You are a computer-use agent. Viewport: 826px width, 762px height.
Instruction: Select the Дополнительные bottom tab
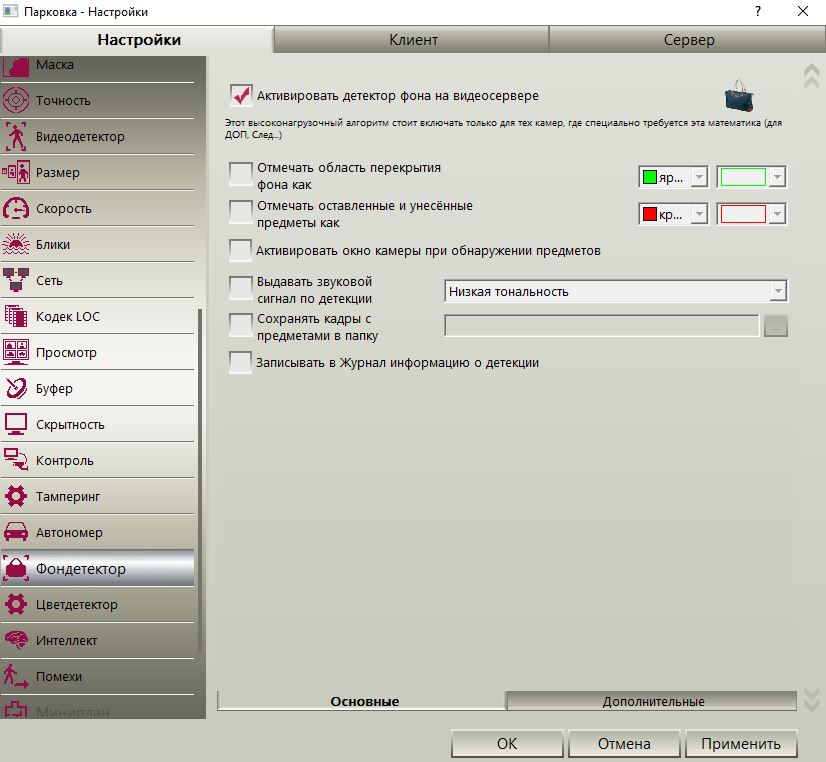[653, 701]
